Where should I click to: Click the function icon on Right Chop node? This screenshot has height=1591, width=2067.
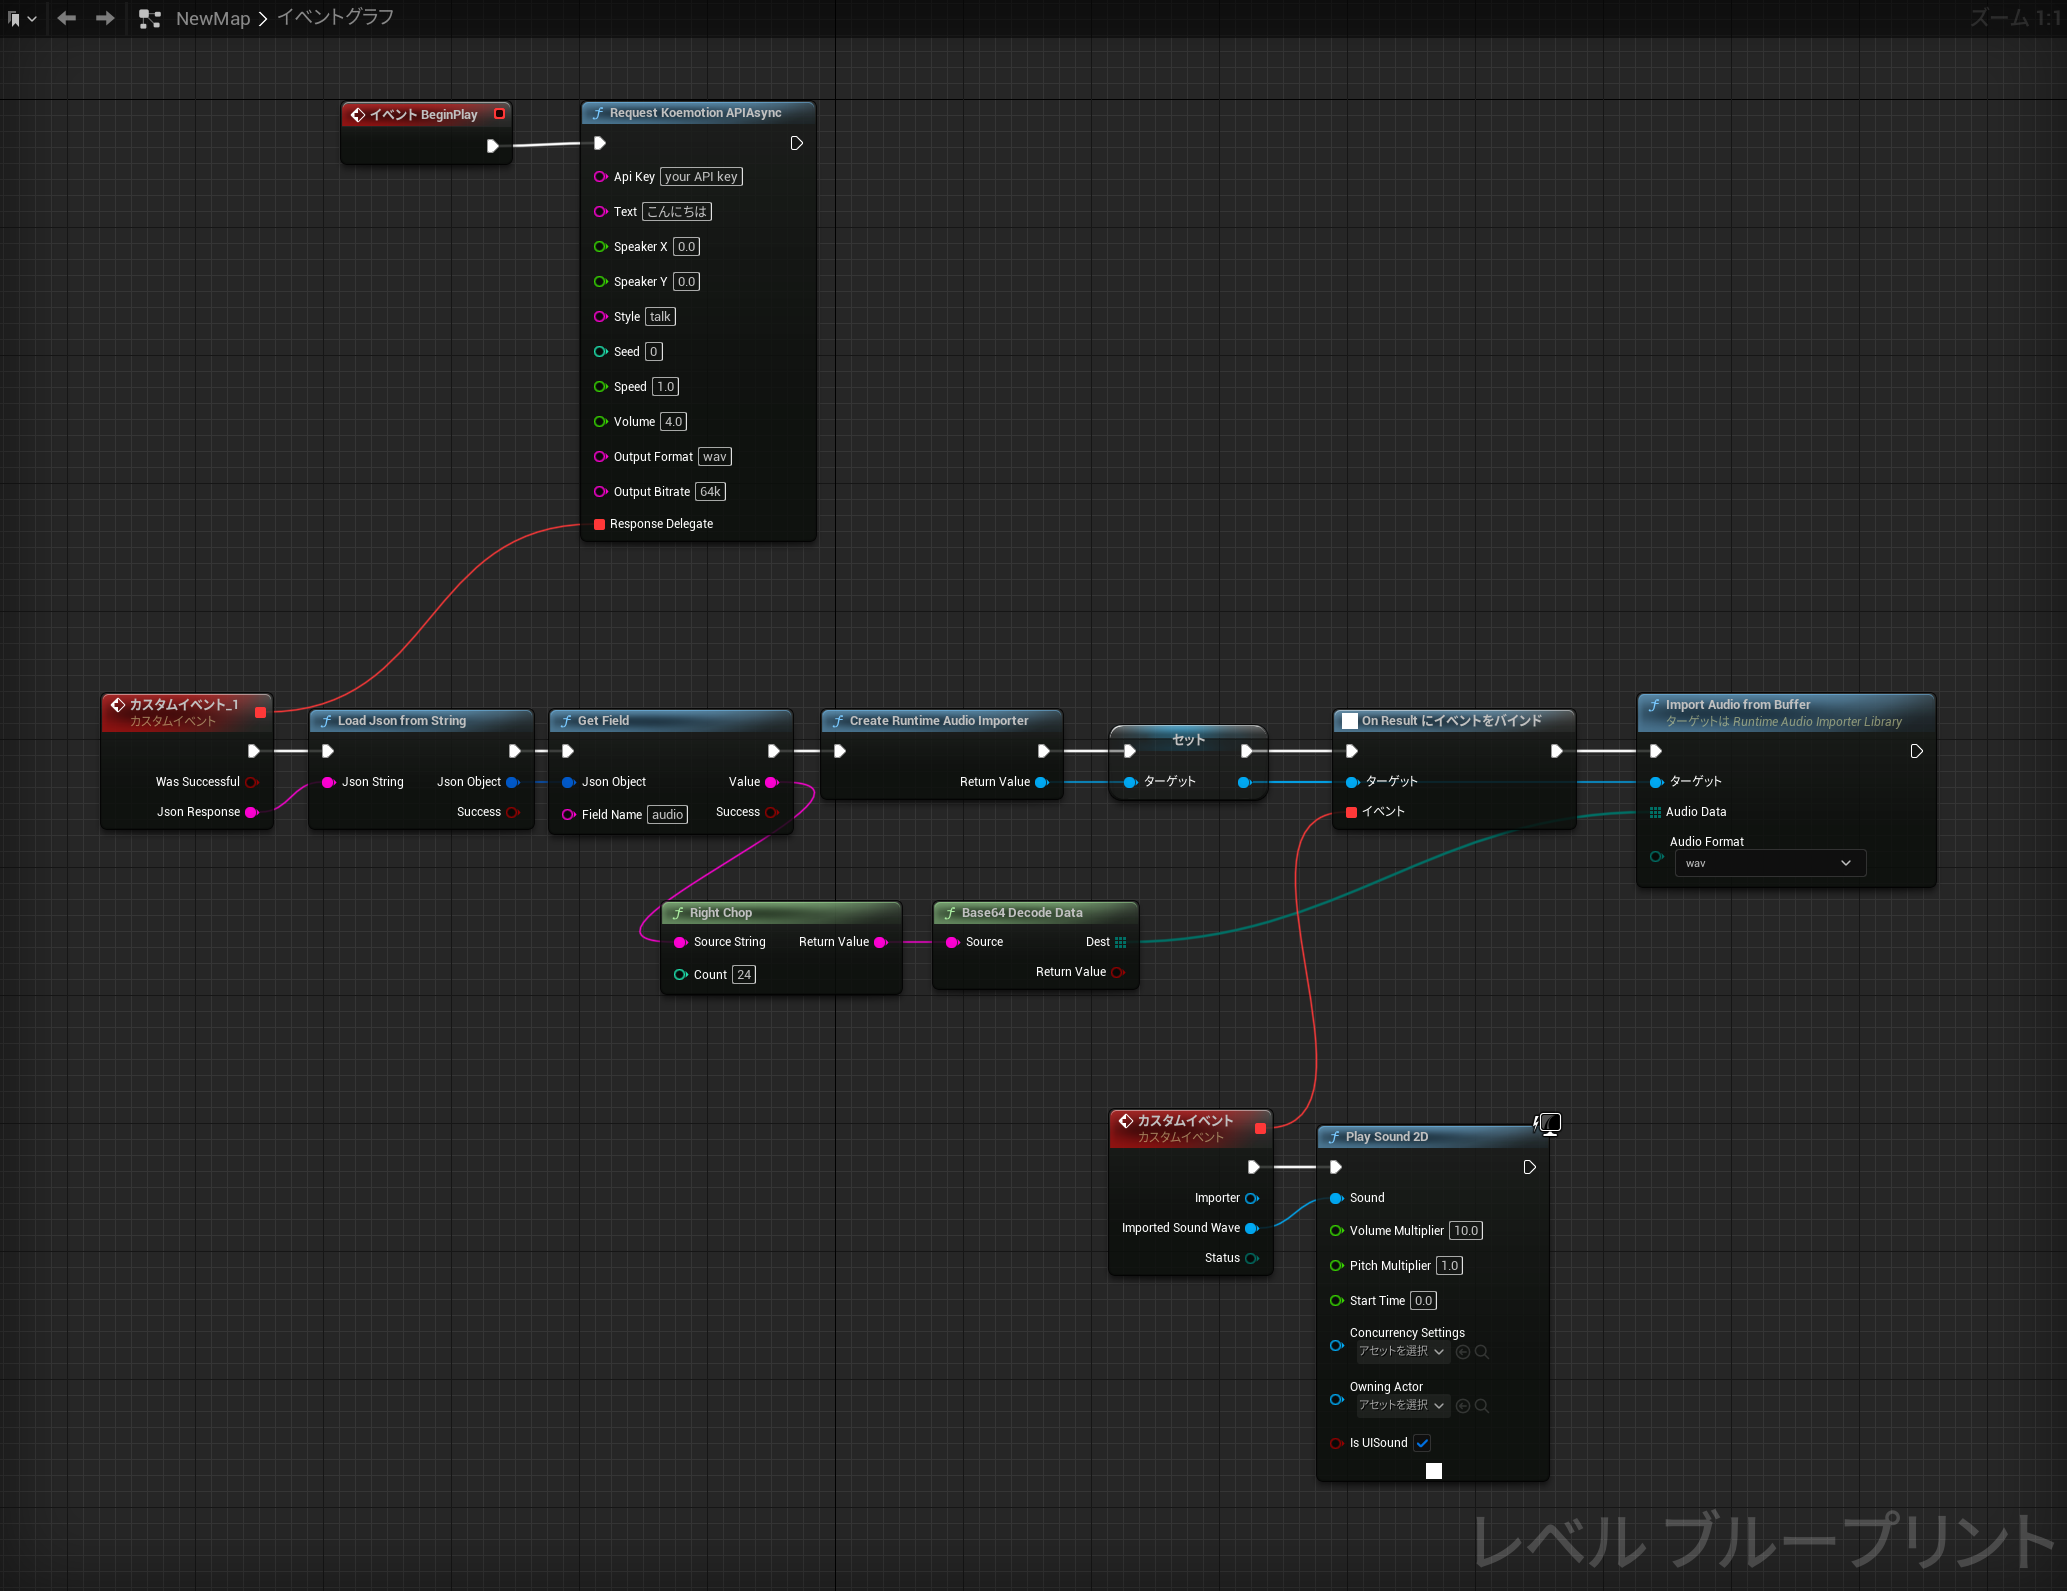click(679, 912)
